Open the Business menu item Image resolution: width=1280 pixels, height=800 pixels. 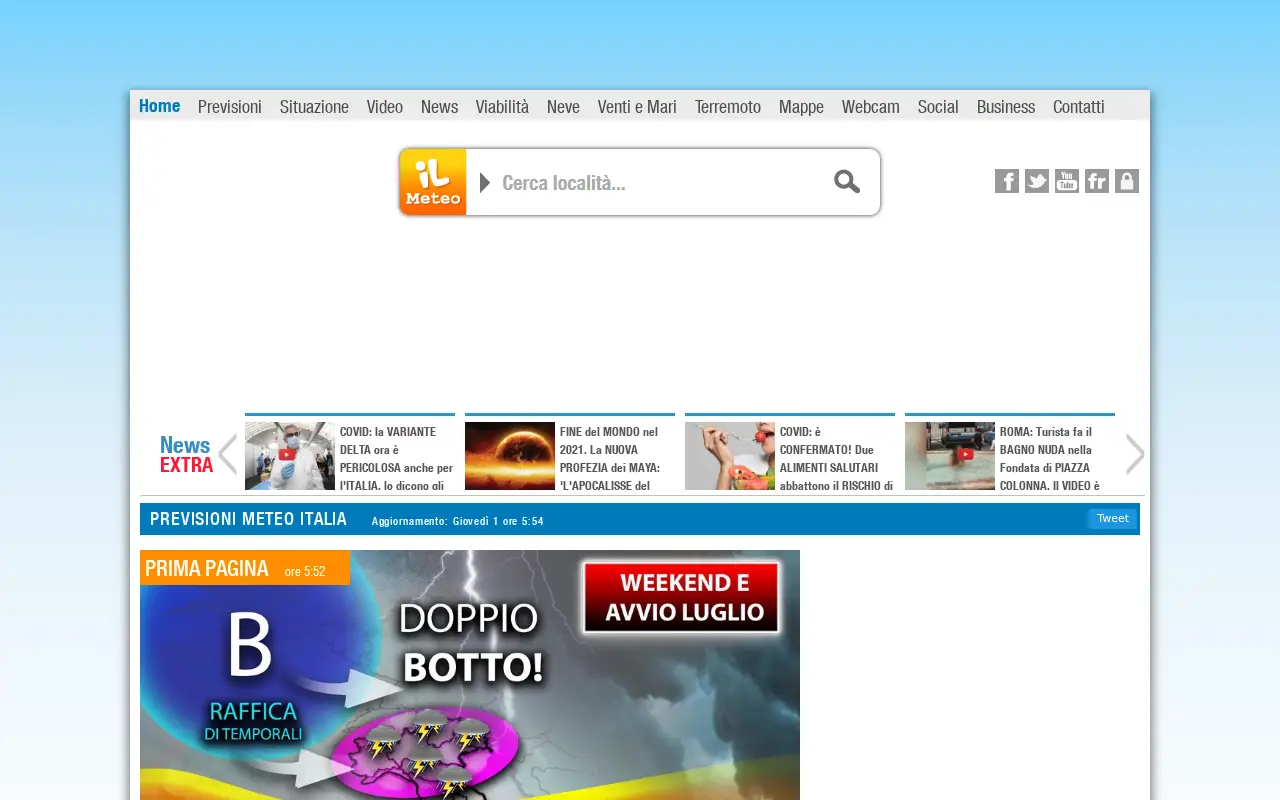(x=1006, y=107)
